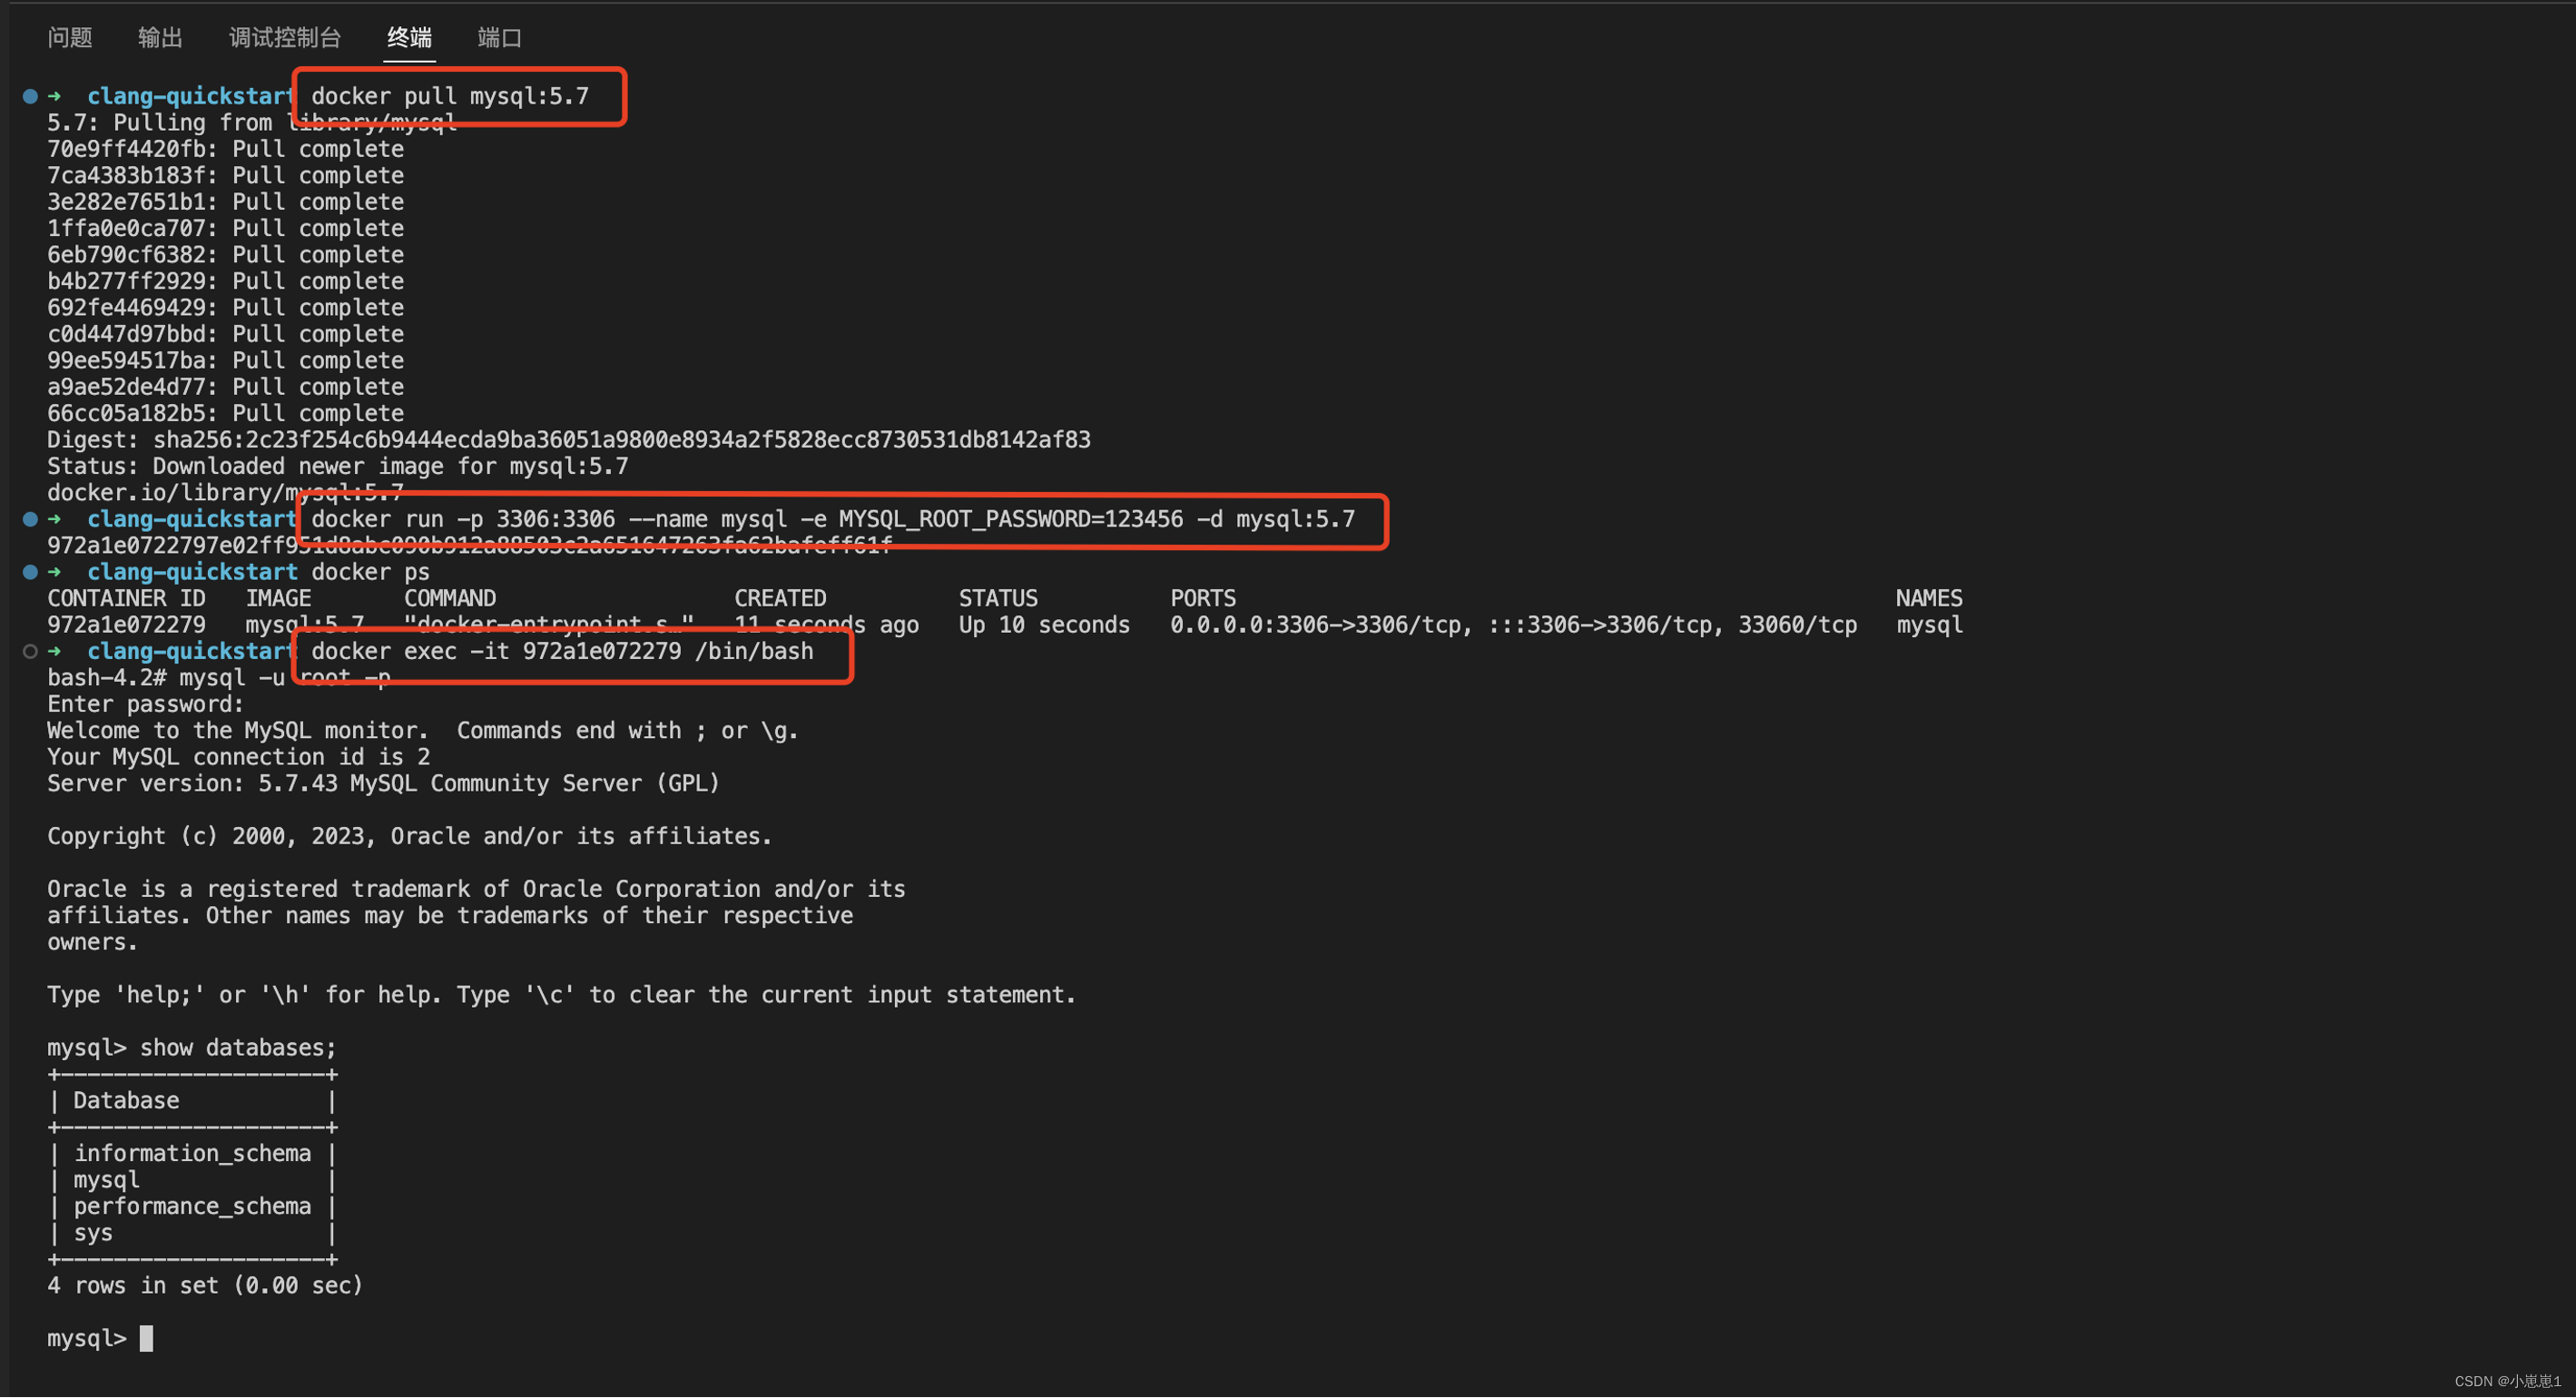2576x1398 pixels.
Task: Click the 'docker pull mysql:5.7' command text
Action: 450,96
